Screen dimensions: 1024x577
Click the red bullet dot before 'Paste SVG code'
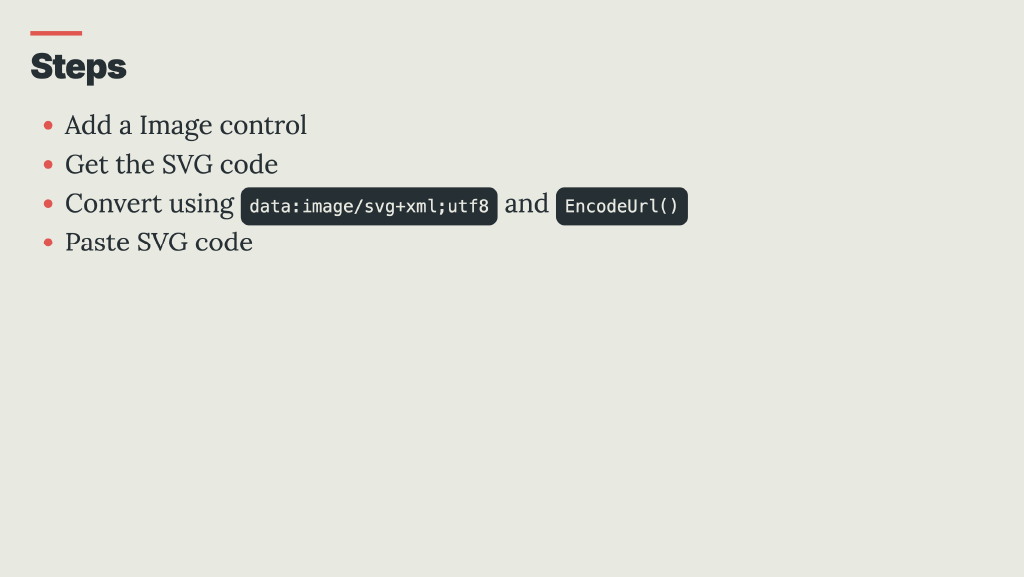48,243
